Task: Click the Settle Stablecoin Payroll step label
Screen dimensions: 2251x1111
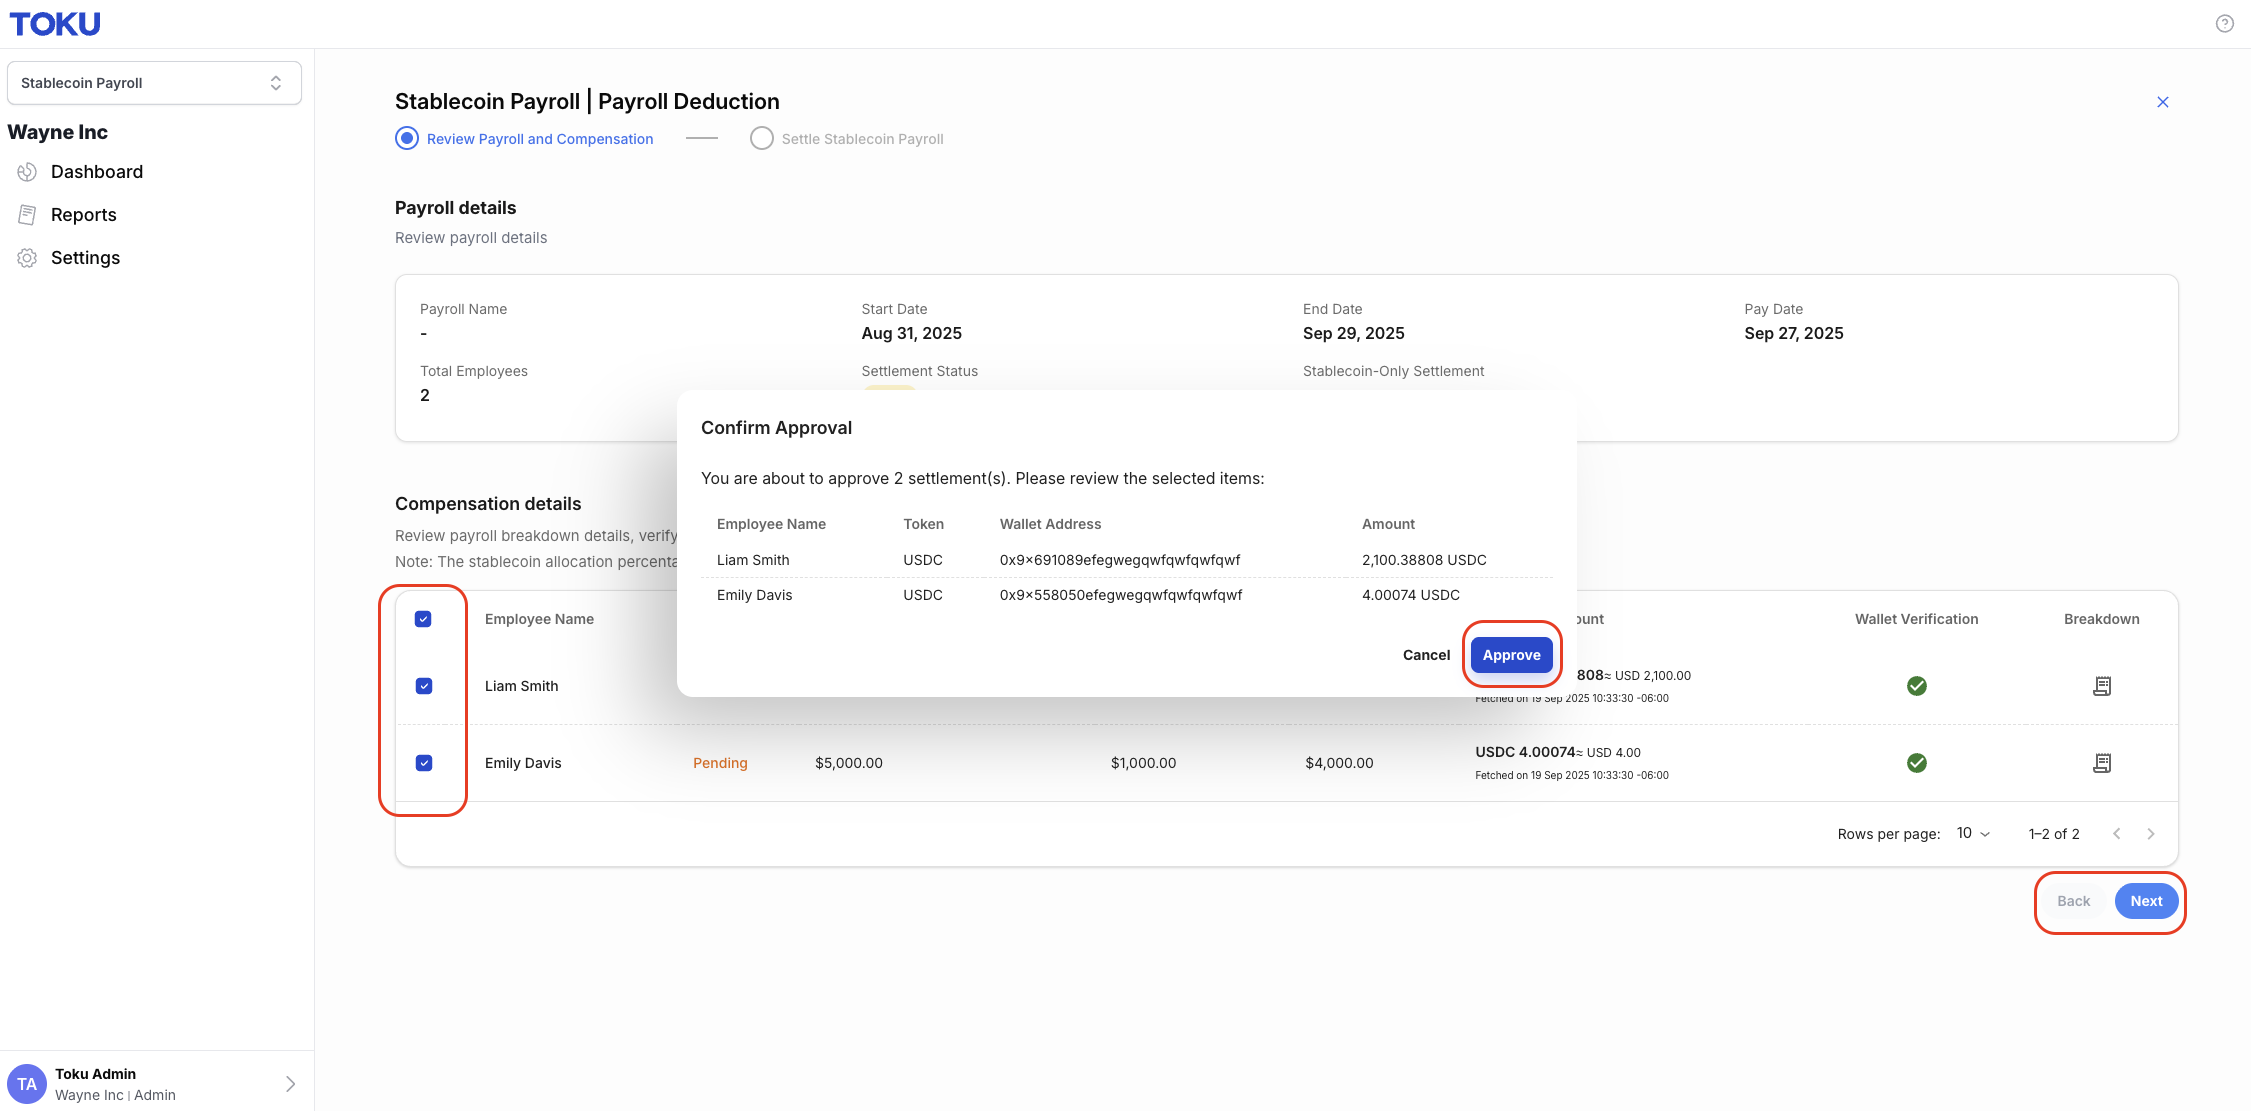Action: pos(862,139)
